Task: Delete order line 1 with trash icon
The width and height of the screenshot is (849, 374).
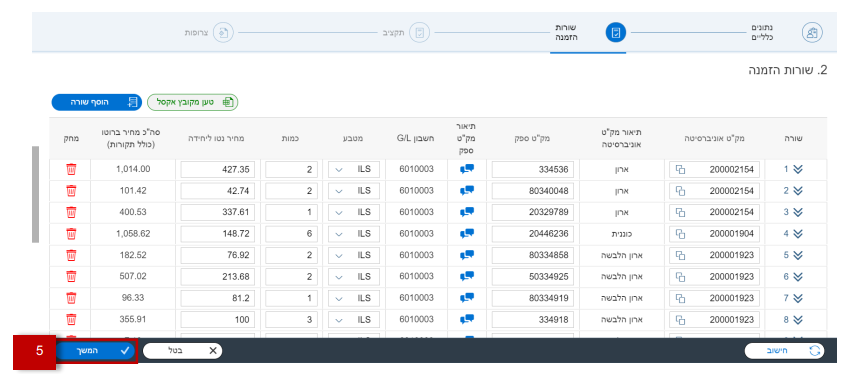Action: [x=71, y=169]
